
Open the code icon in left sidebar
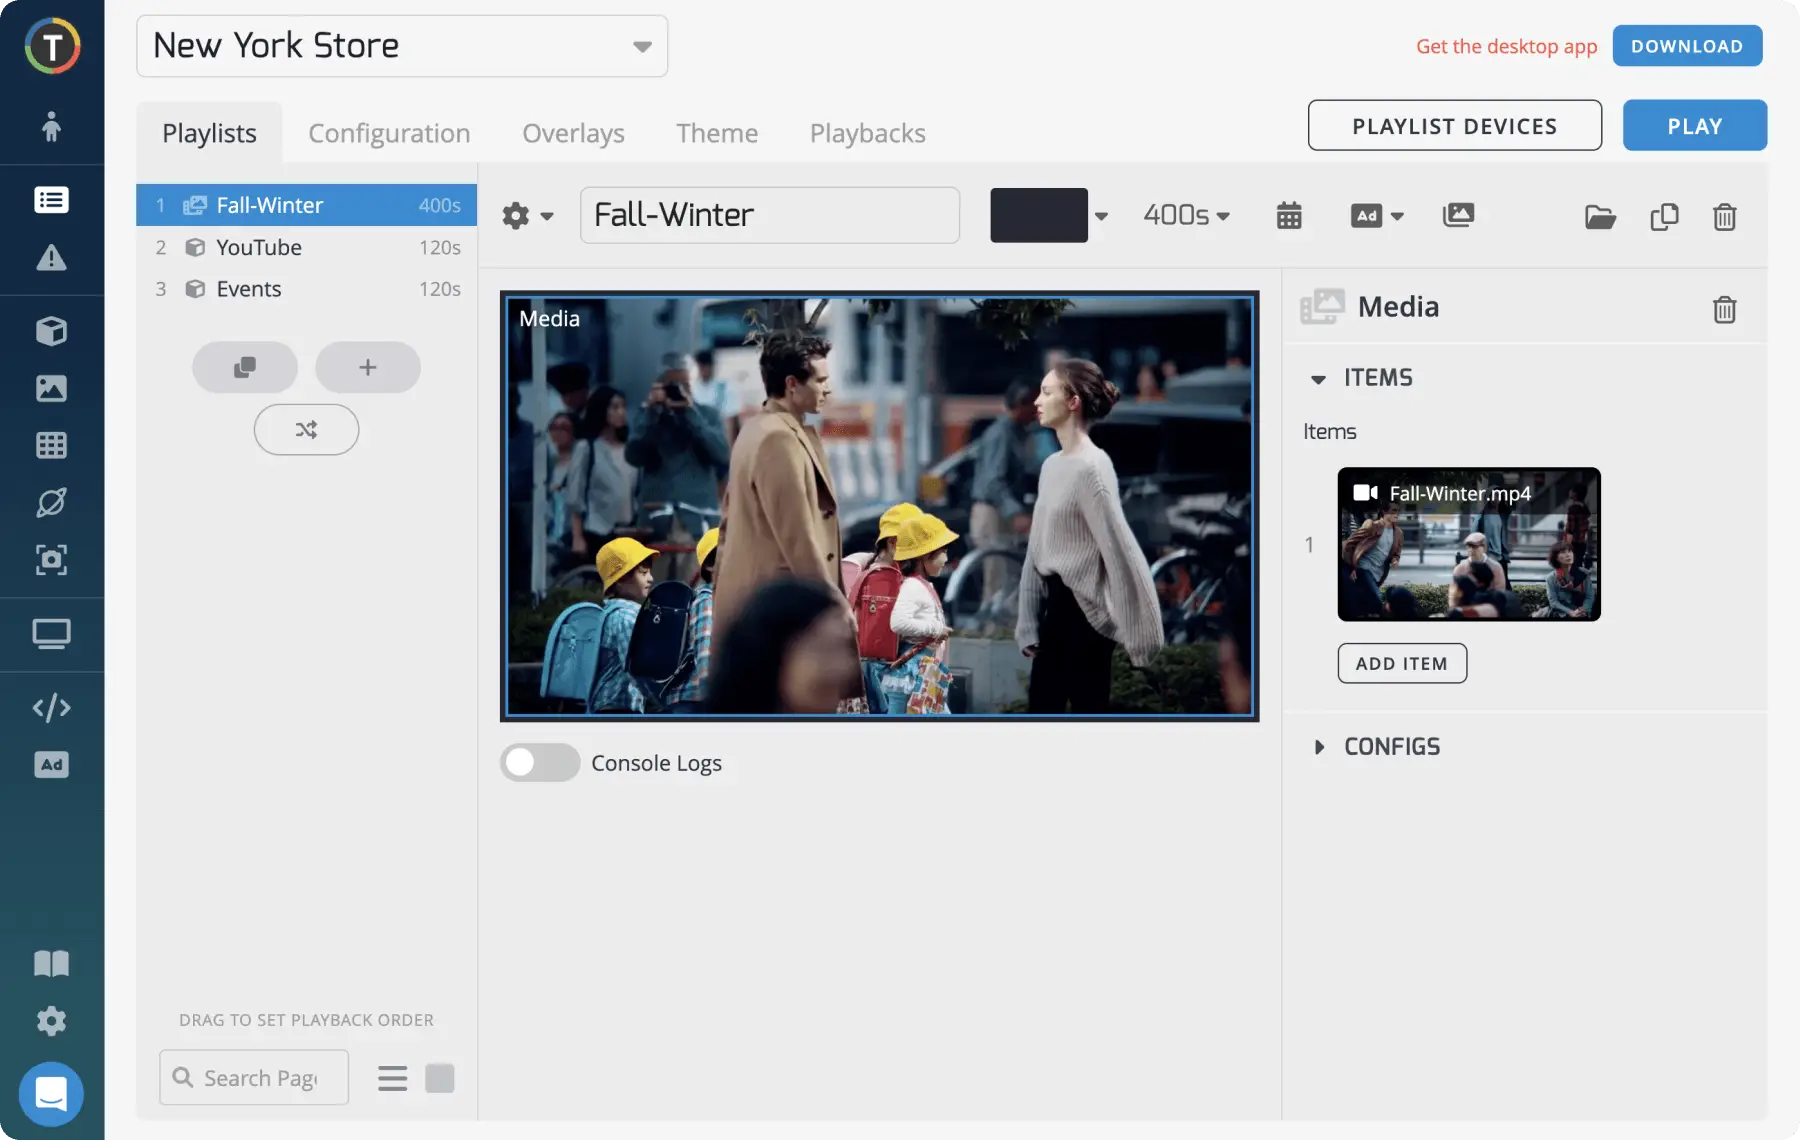51,708
